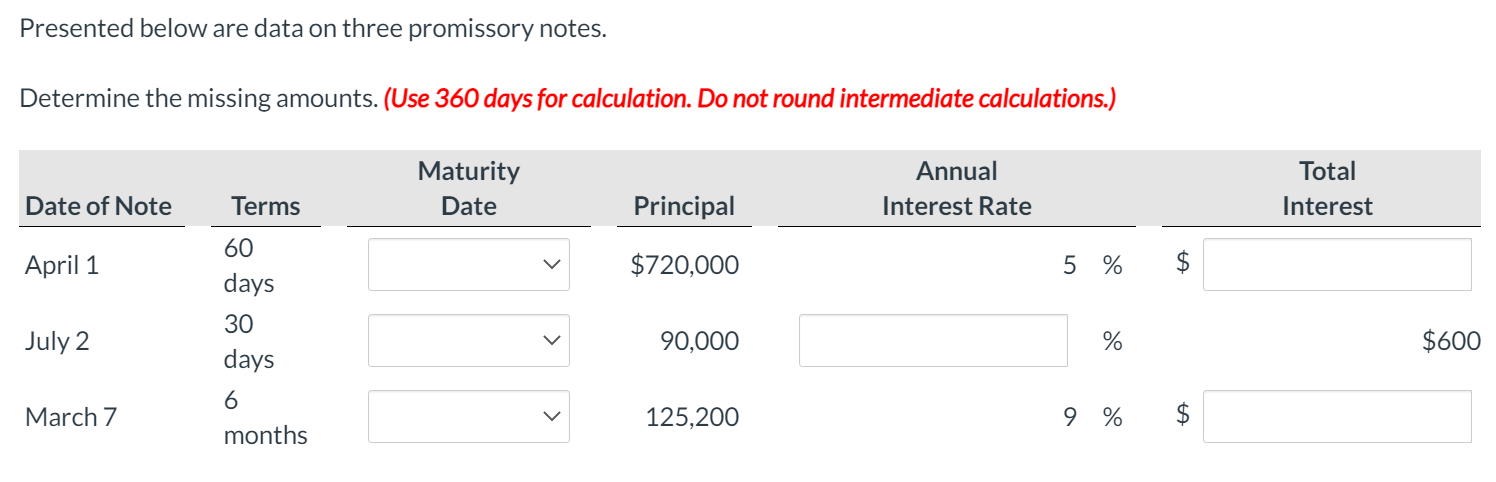Select the 90,000 principal amount
The width and height of the screenshot is (1496, 482).
pyautogui.click(x=700, y=341)
